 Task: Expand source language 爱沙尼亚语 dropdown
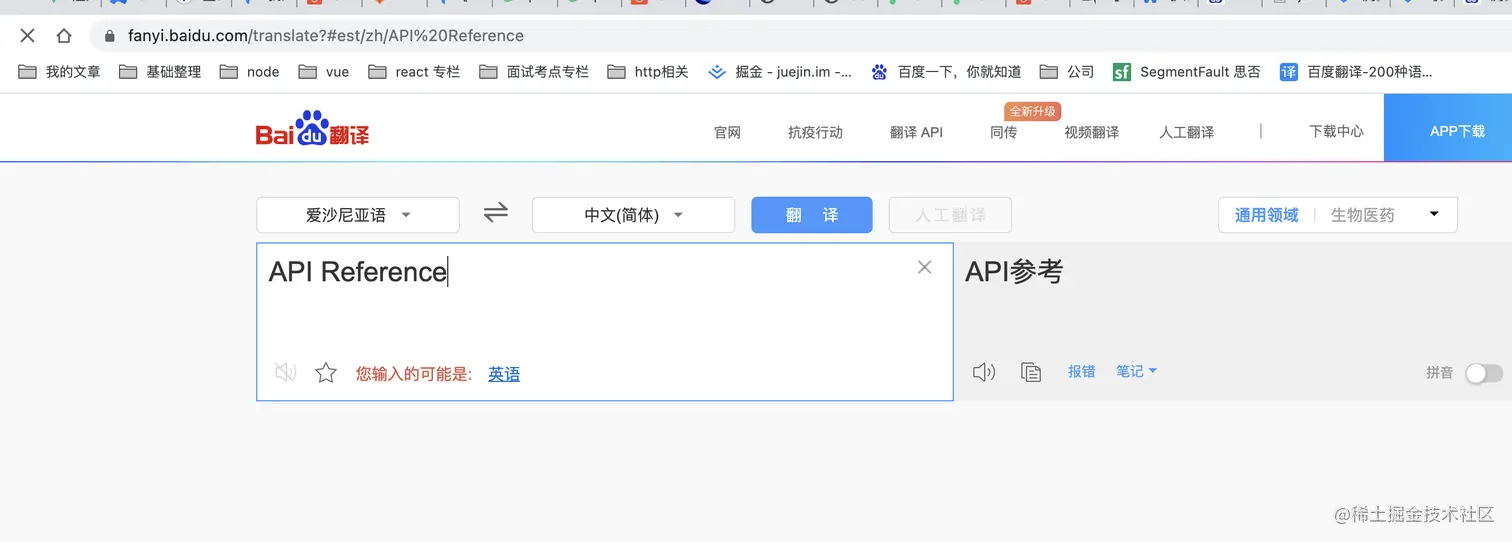[x=358, y=215]
